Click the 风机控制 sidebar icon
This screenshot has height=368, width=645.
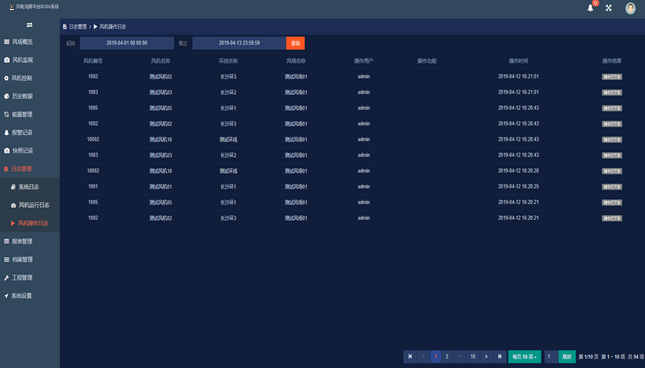[6, 78]
